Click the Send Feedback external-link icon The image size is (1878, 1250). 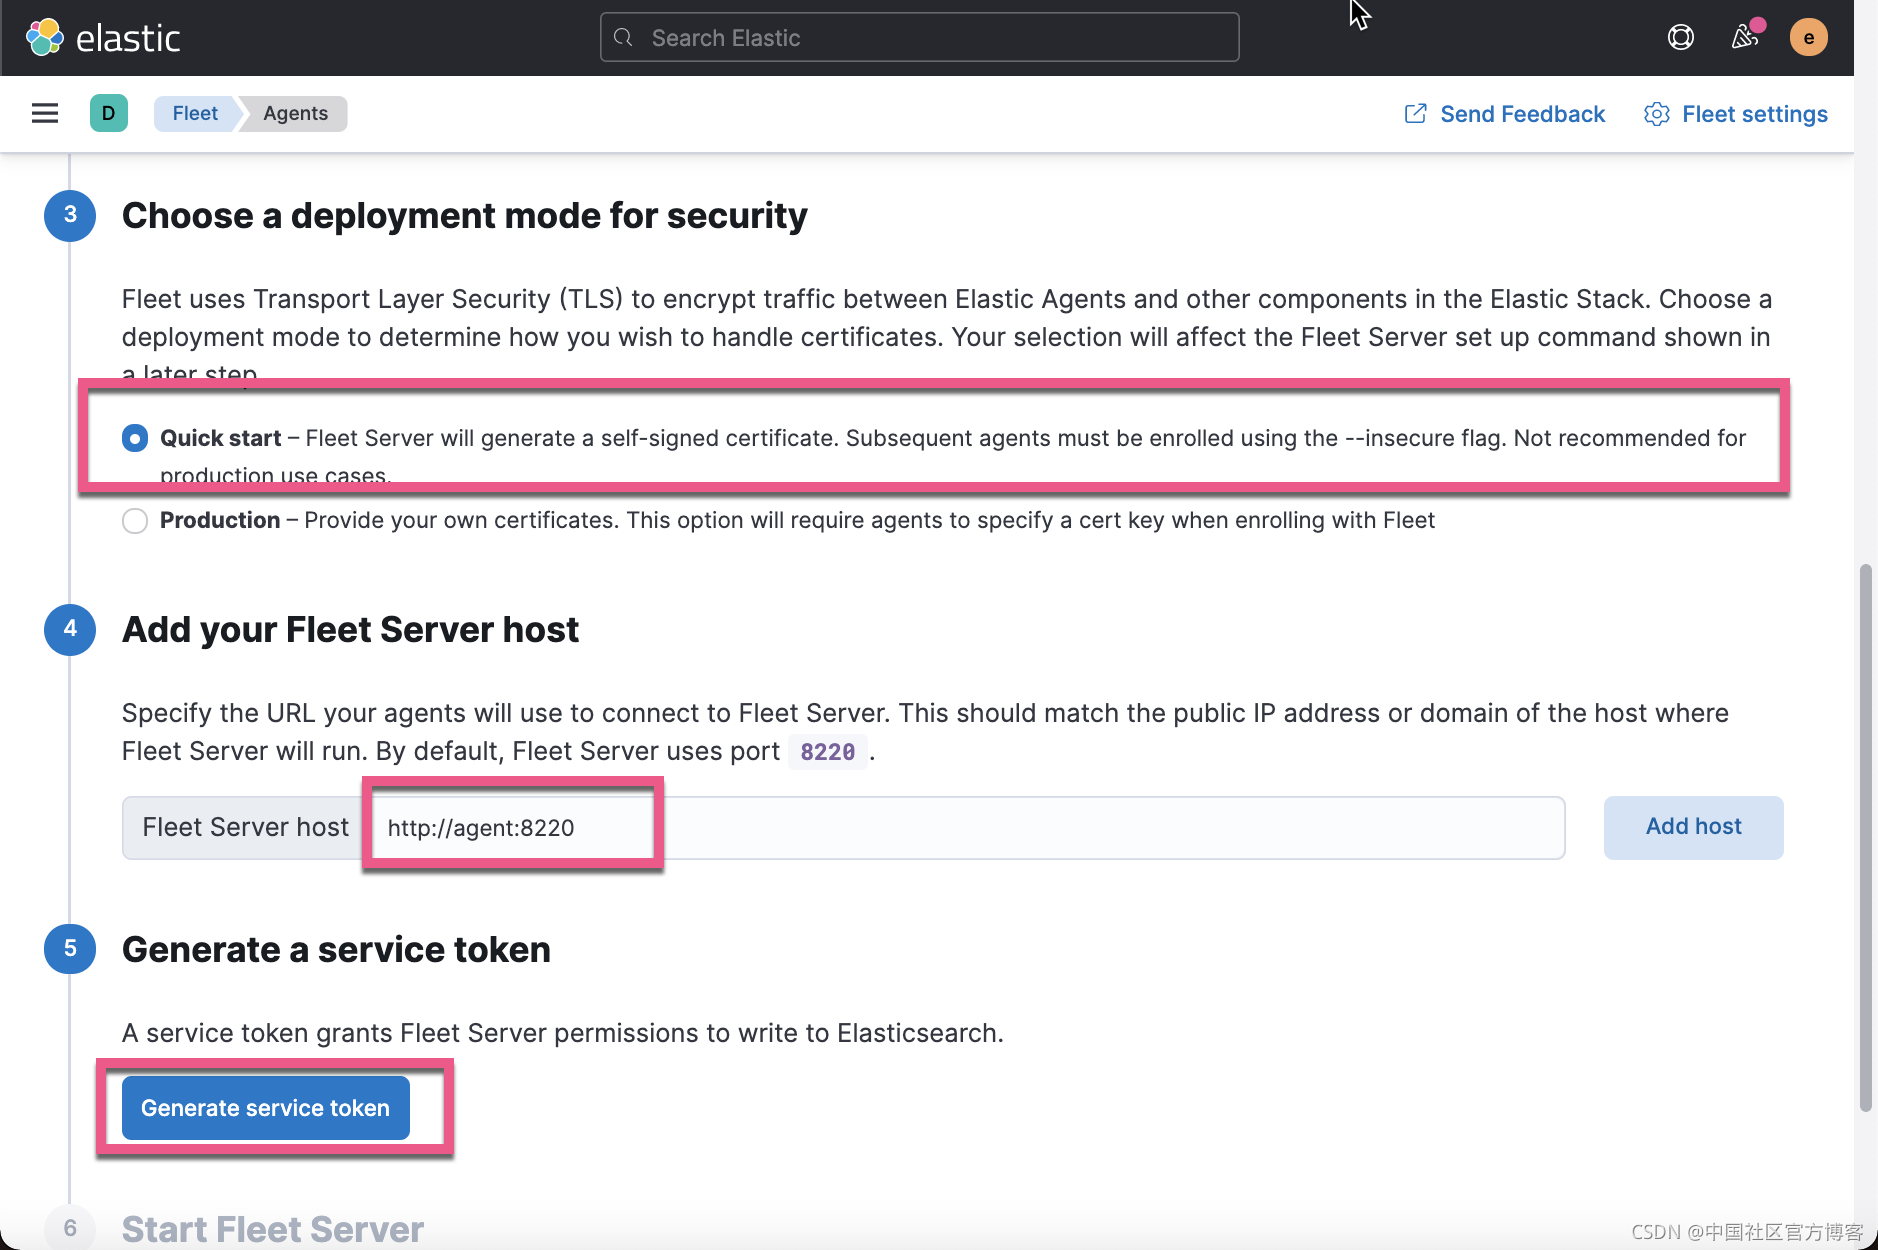[1415, 114]
